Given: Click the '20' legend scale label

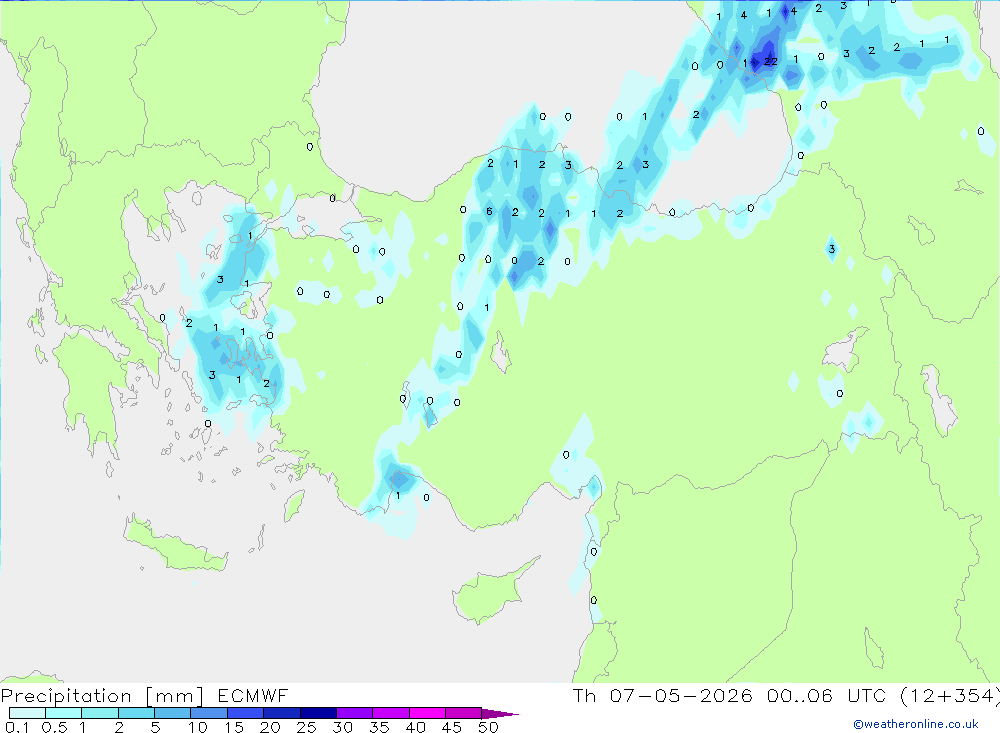Looking at the screenshot, I should click(270, 727).
